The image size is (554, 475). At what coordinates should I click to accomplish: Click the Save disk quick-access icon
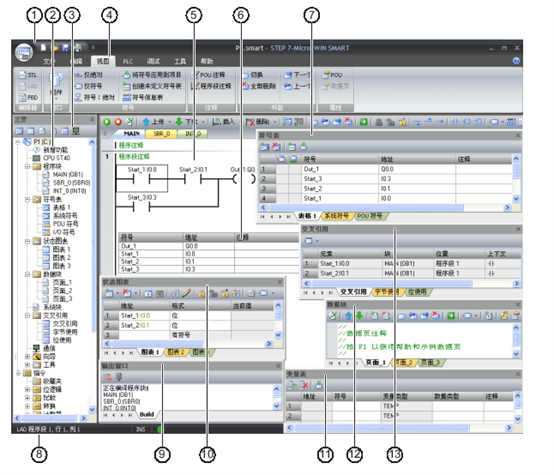coord(66,47)
